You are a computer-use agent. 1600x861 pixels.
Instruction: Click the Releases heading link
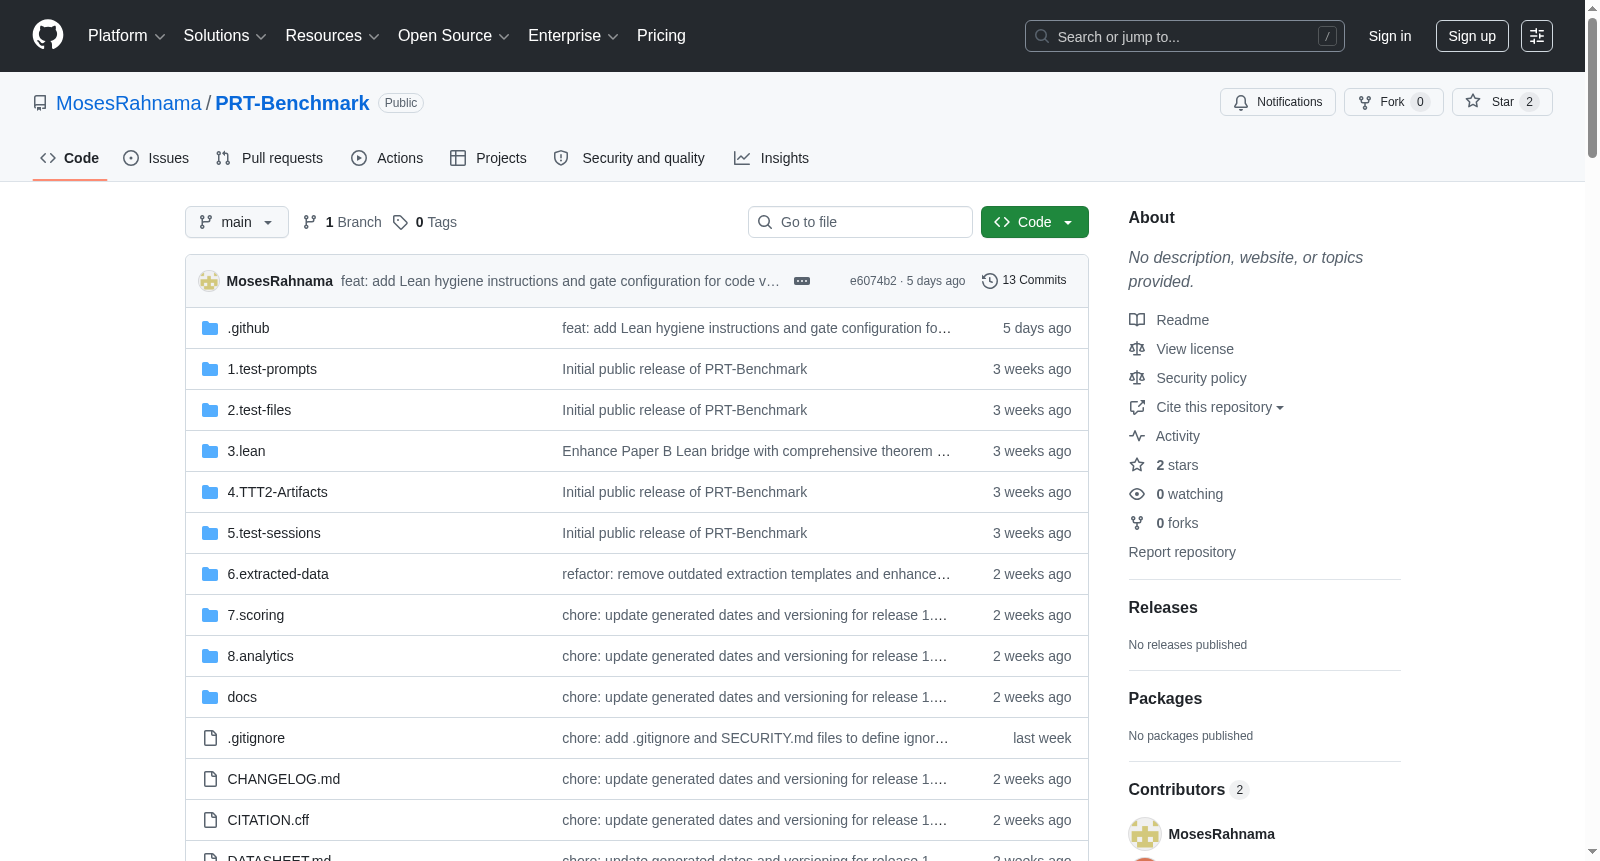click(x=1163, y=608)
